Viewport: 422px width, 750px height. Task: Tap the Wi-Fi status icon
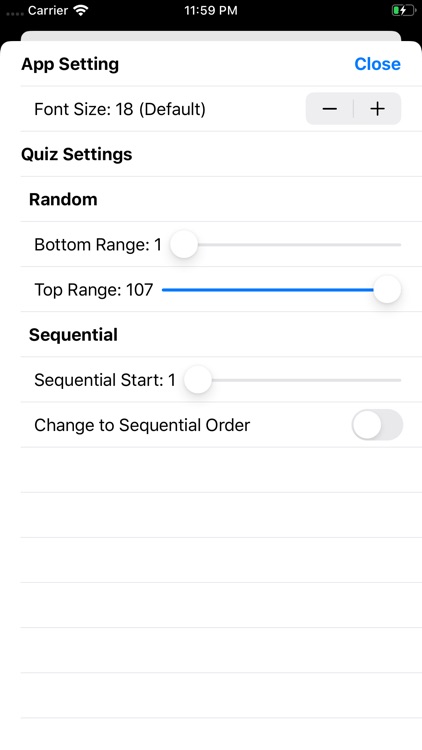[x=82, y=11]
